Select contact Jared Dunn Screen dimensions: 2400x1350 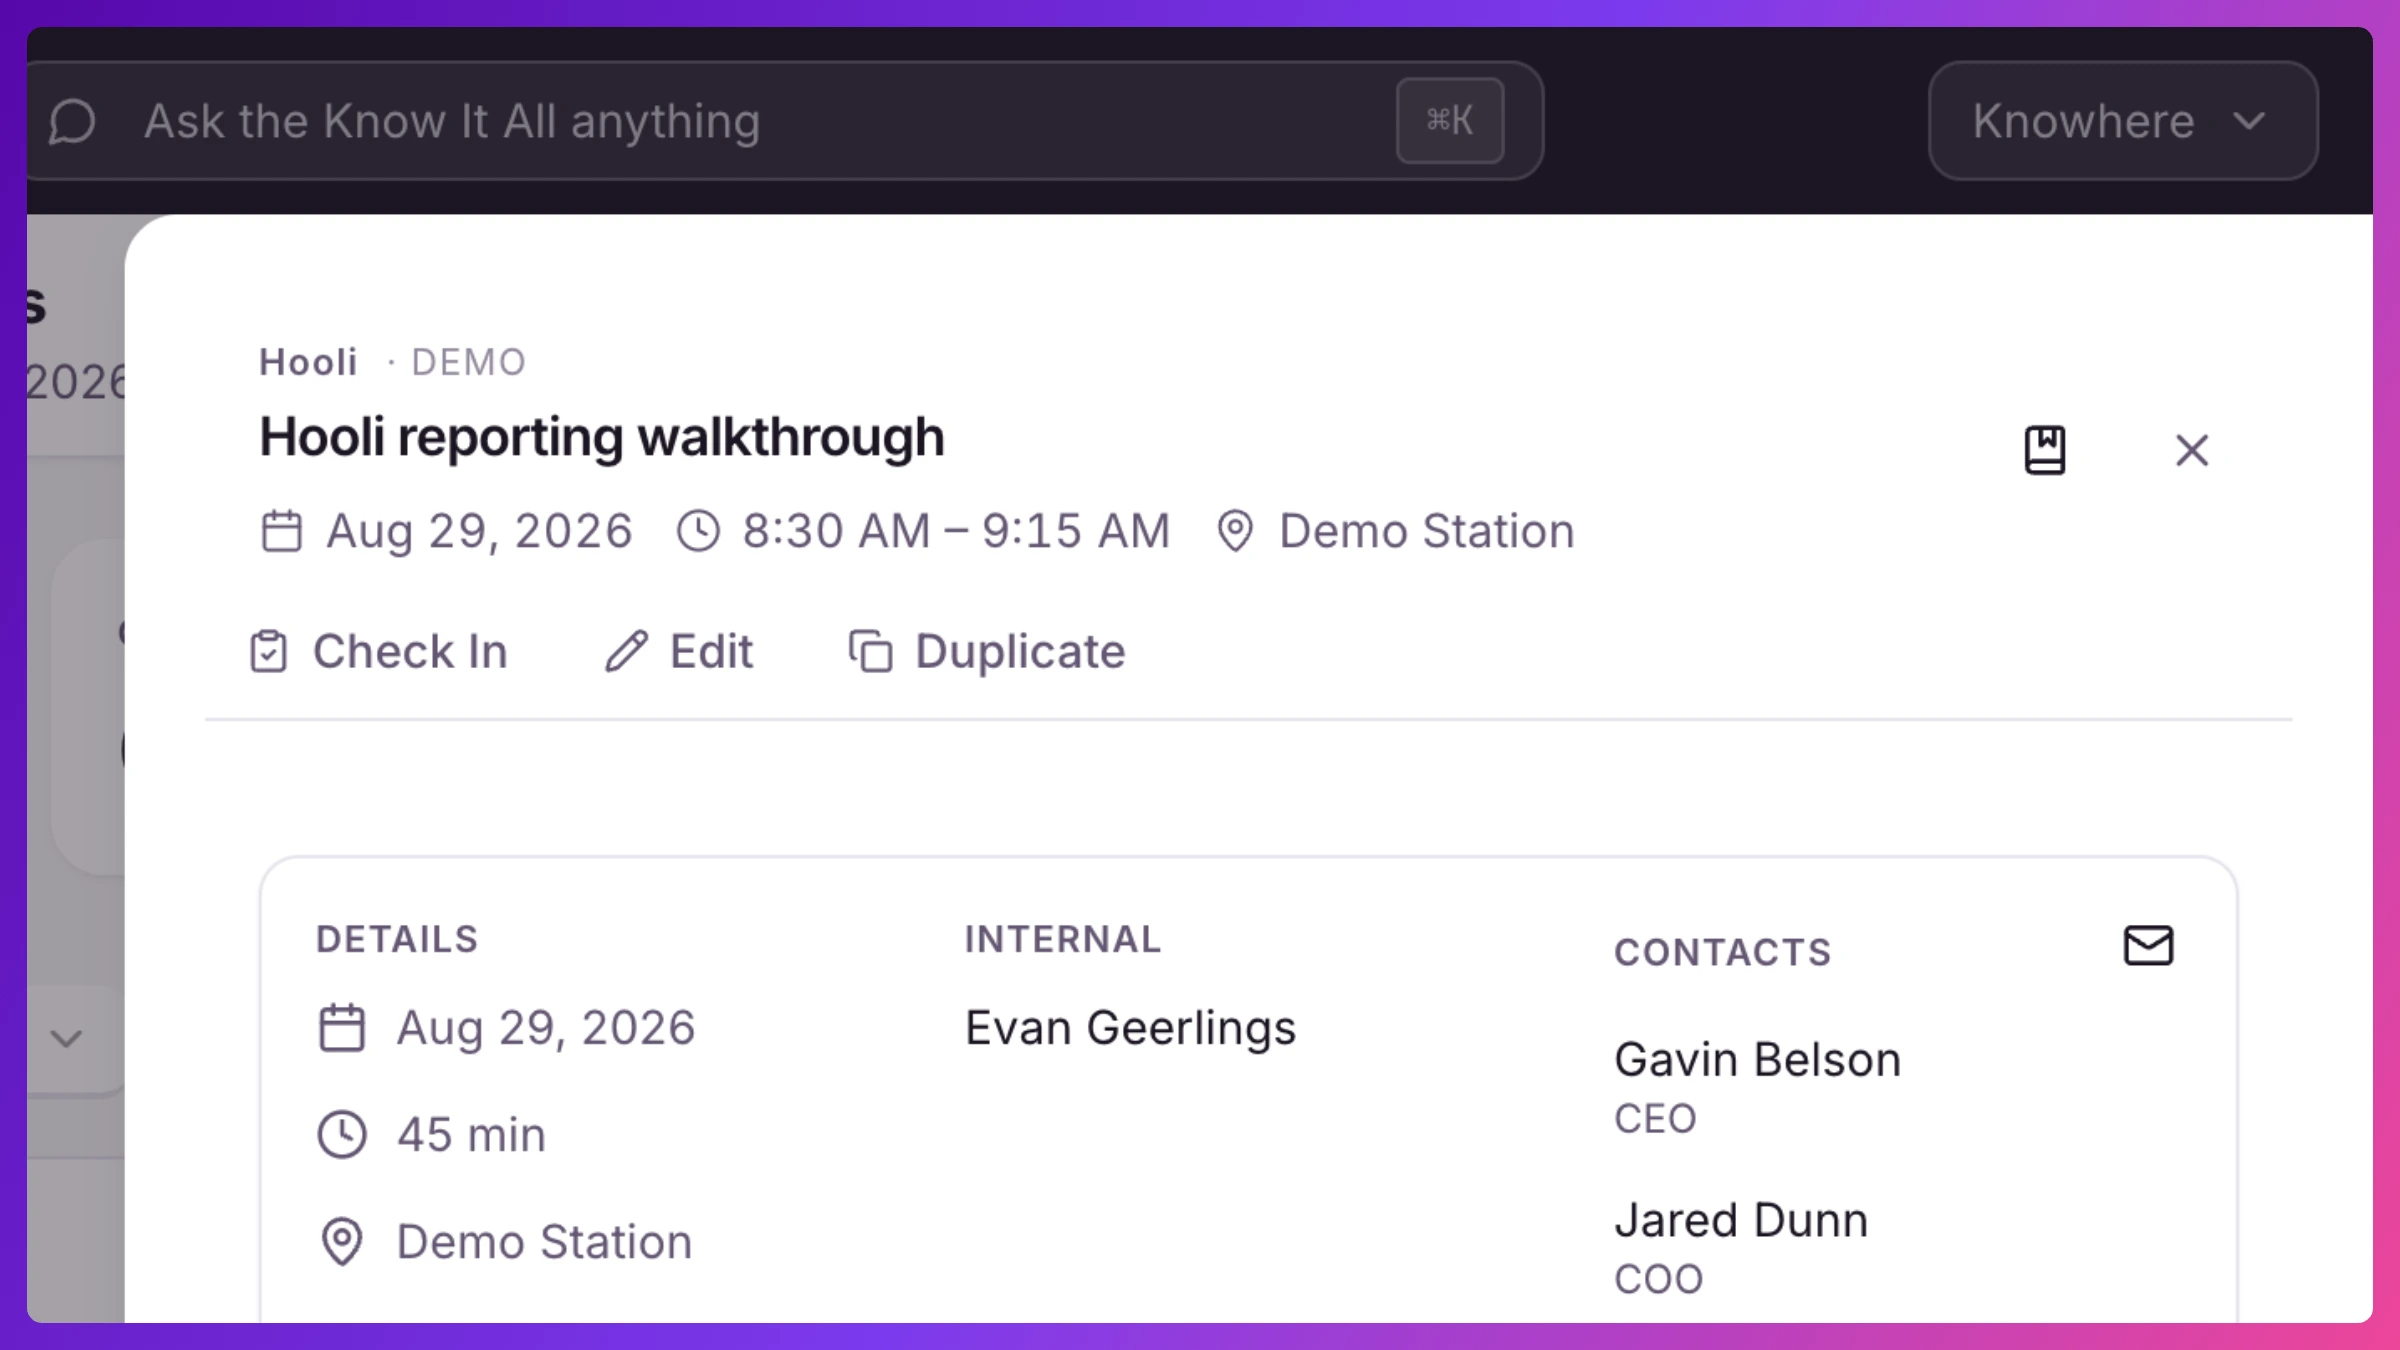(1741, 1220)
